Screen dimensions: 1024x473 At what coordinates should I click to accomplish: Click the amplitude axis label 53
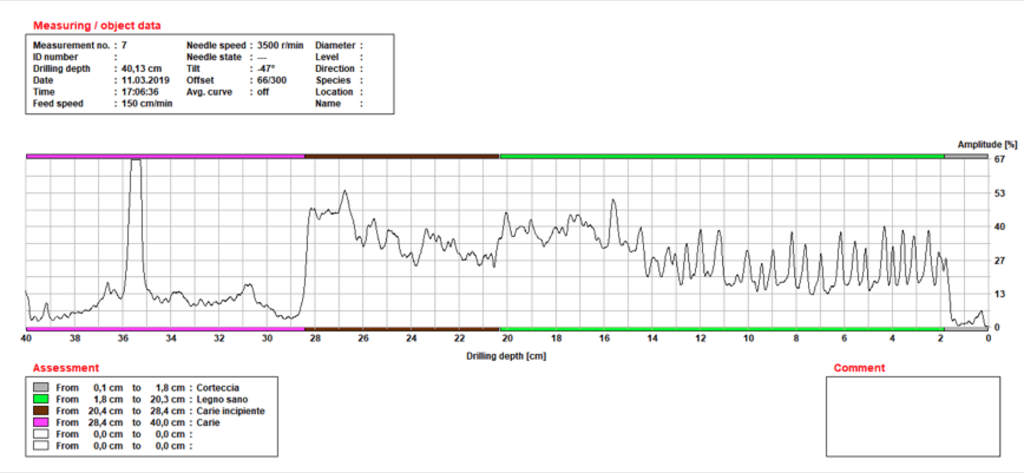[999, 193]
